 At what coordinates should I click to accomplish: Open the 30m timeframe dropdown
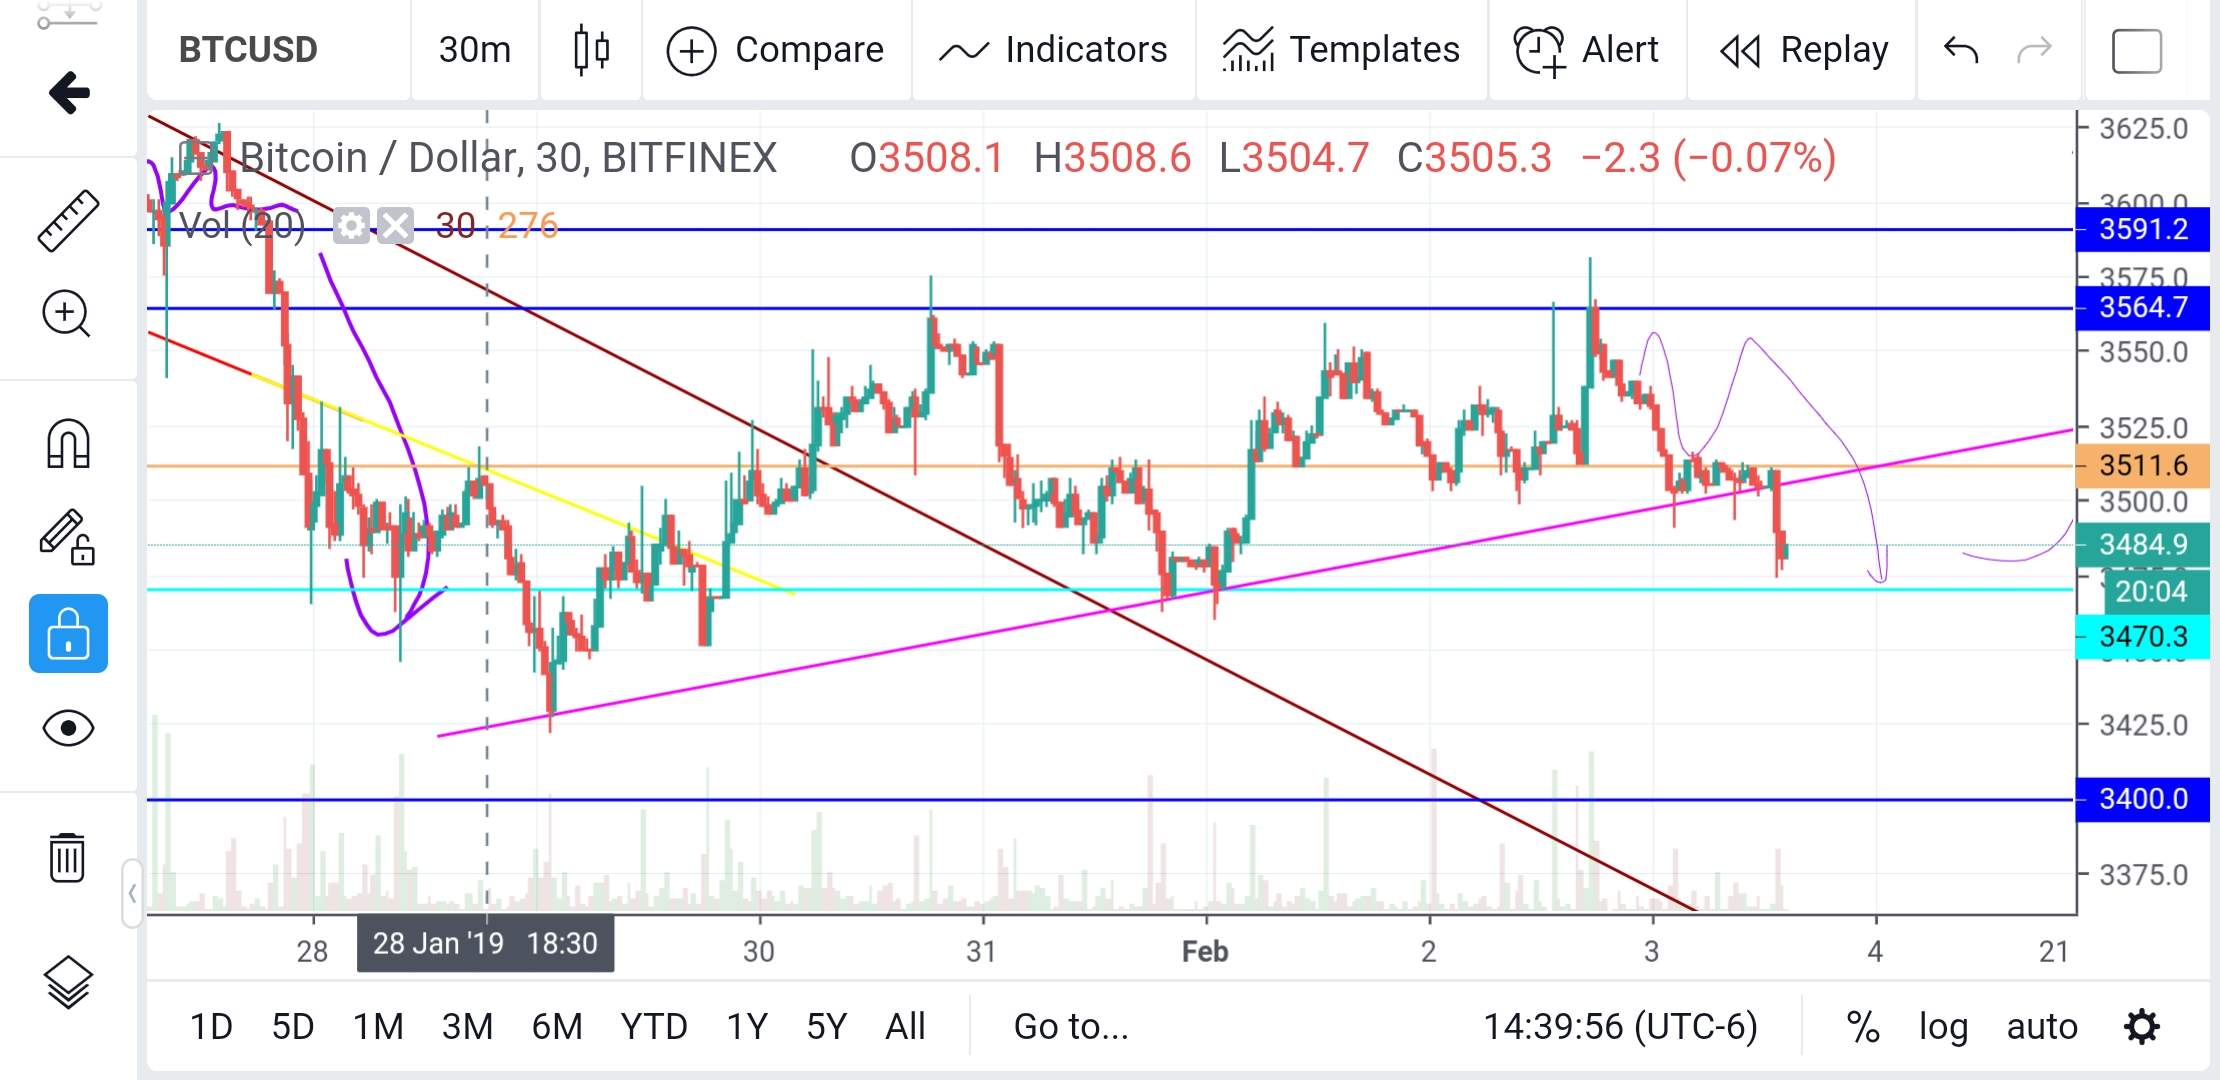[x=474, y=50]
